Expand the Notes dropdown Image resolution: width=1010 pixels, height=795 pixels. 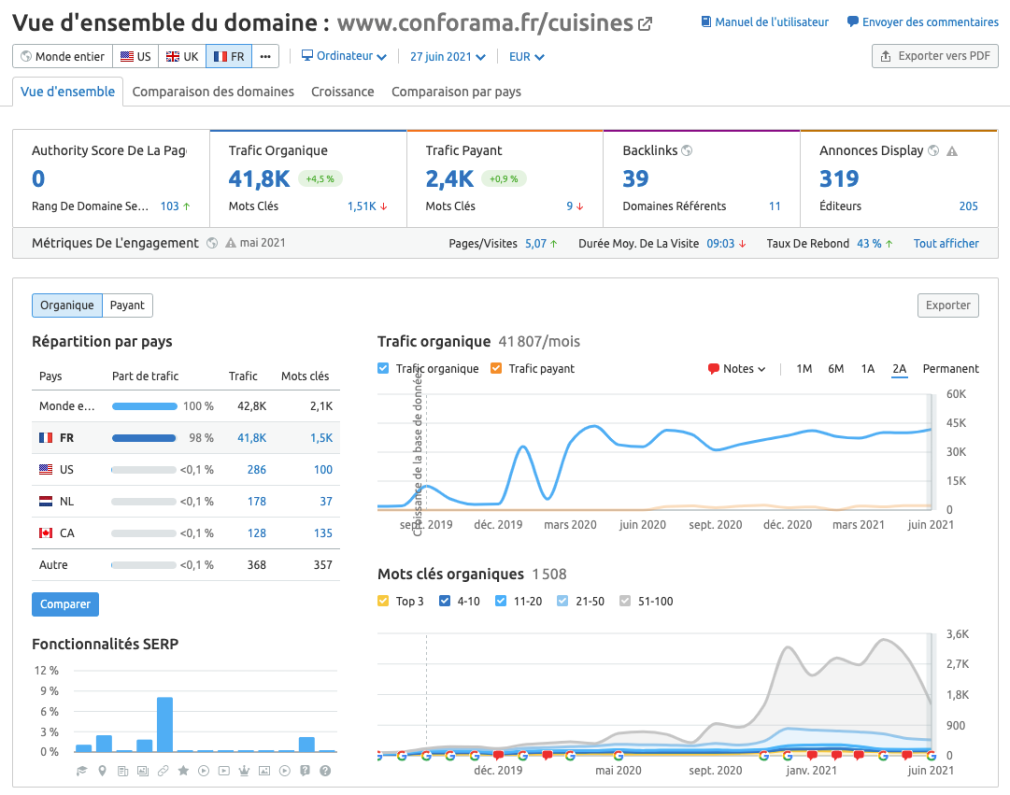[737, 369]
